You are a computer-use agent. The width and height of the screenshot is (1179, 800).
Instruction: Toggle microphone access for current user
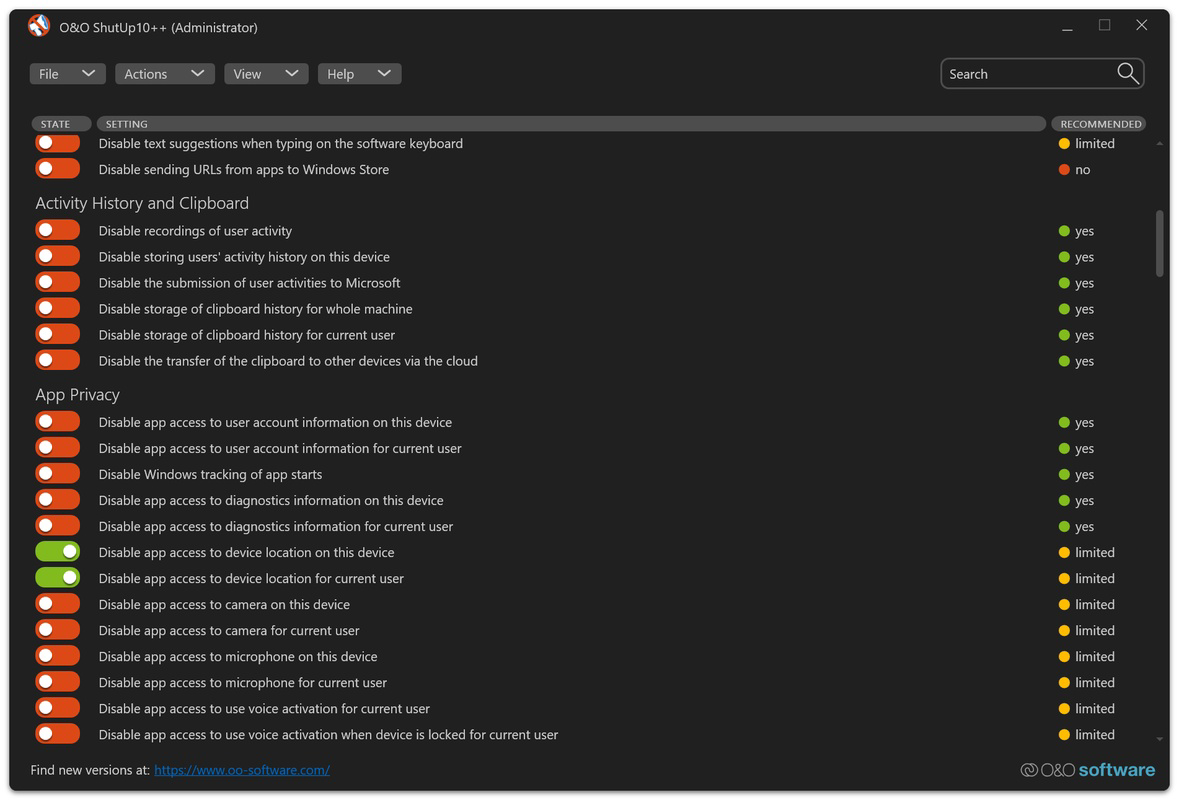point(57,681)
